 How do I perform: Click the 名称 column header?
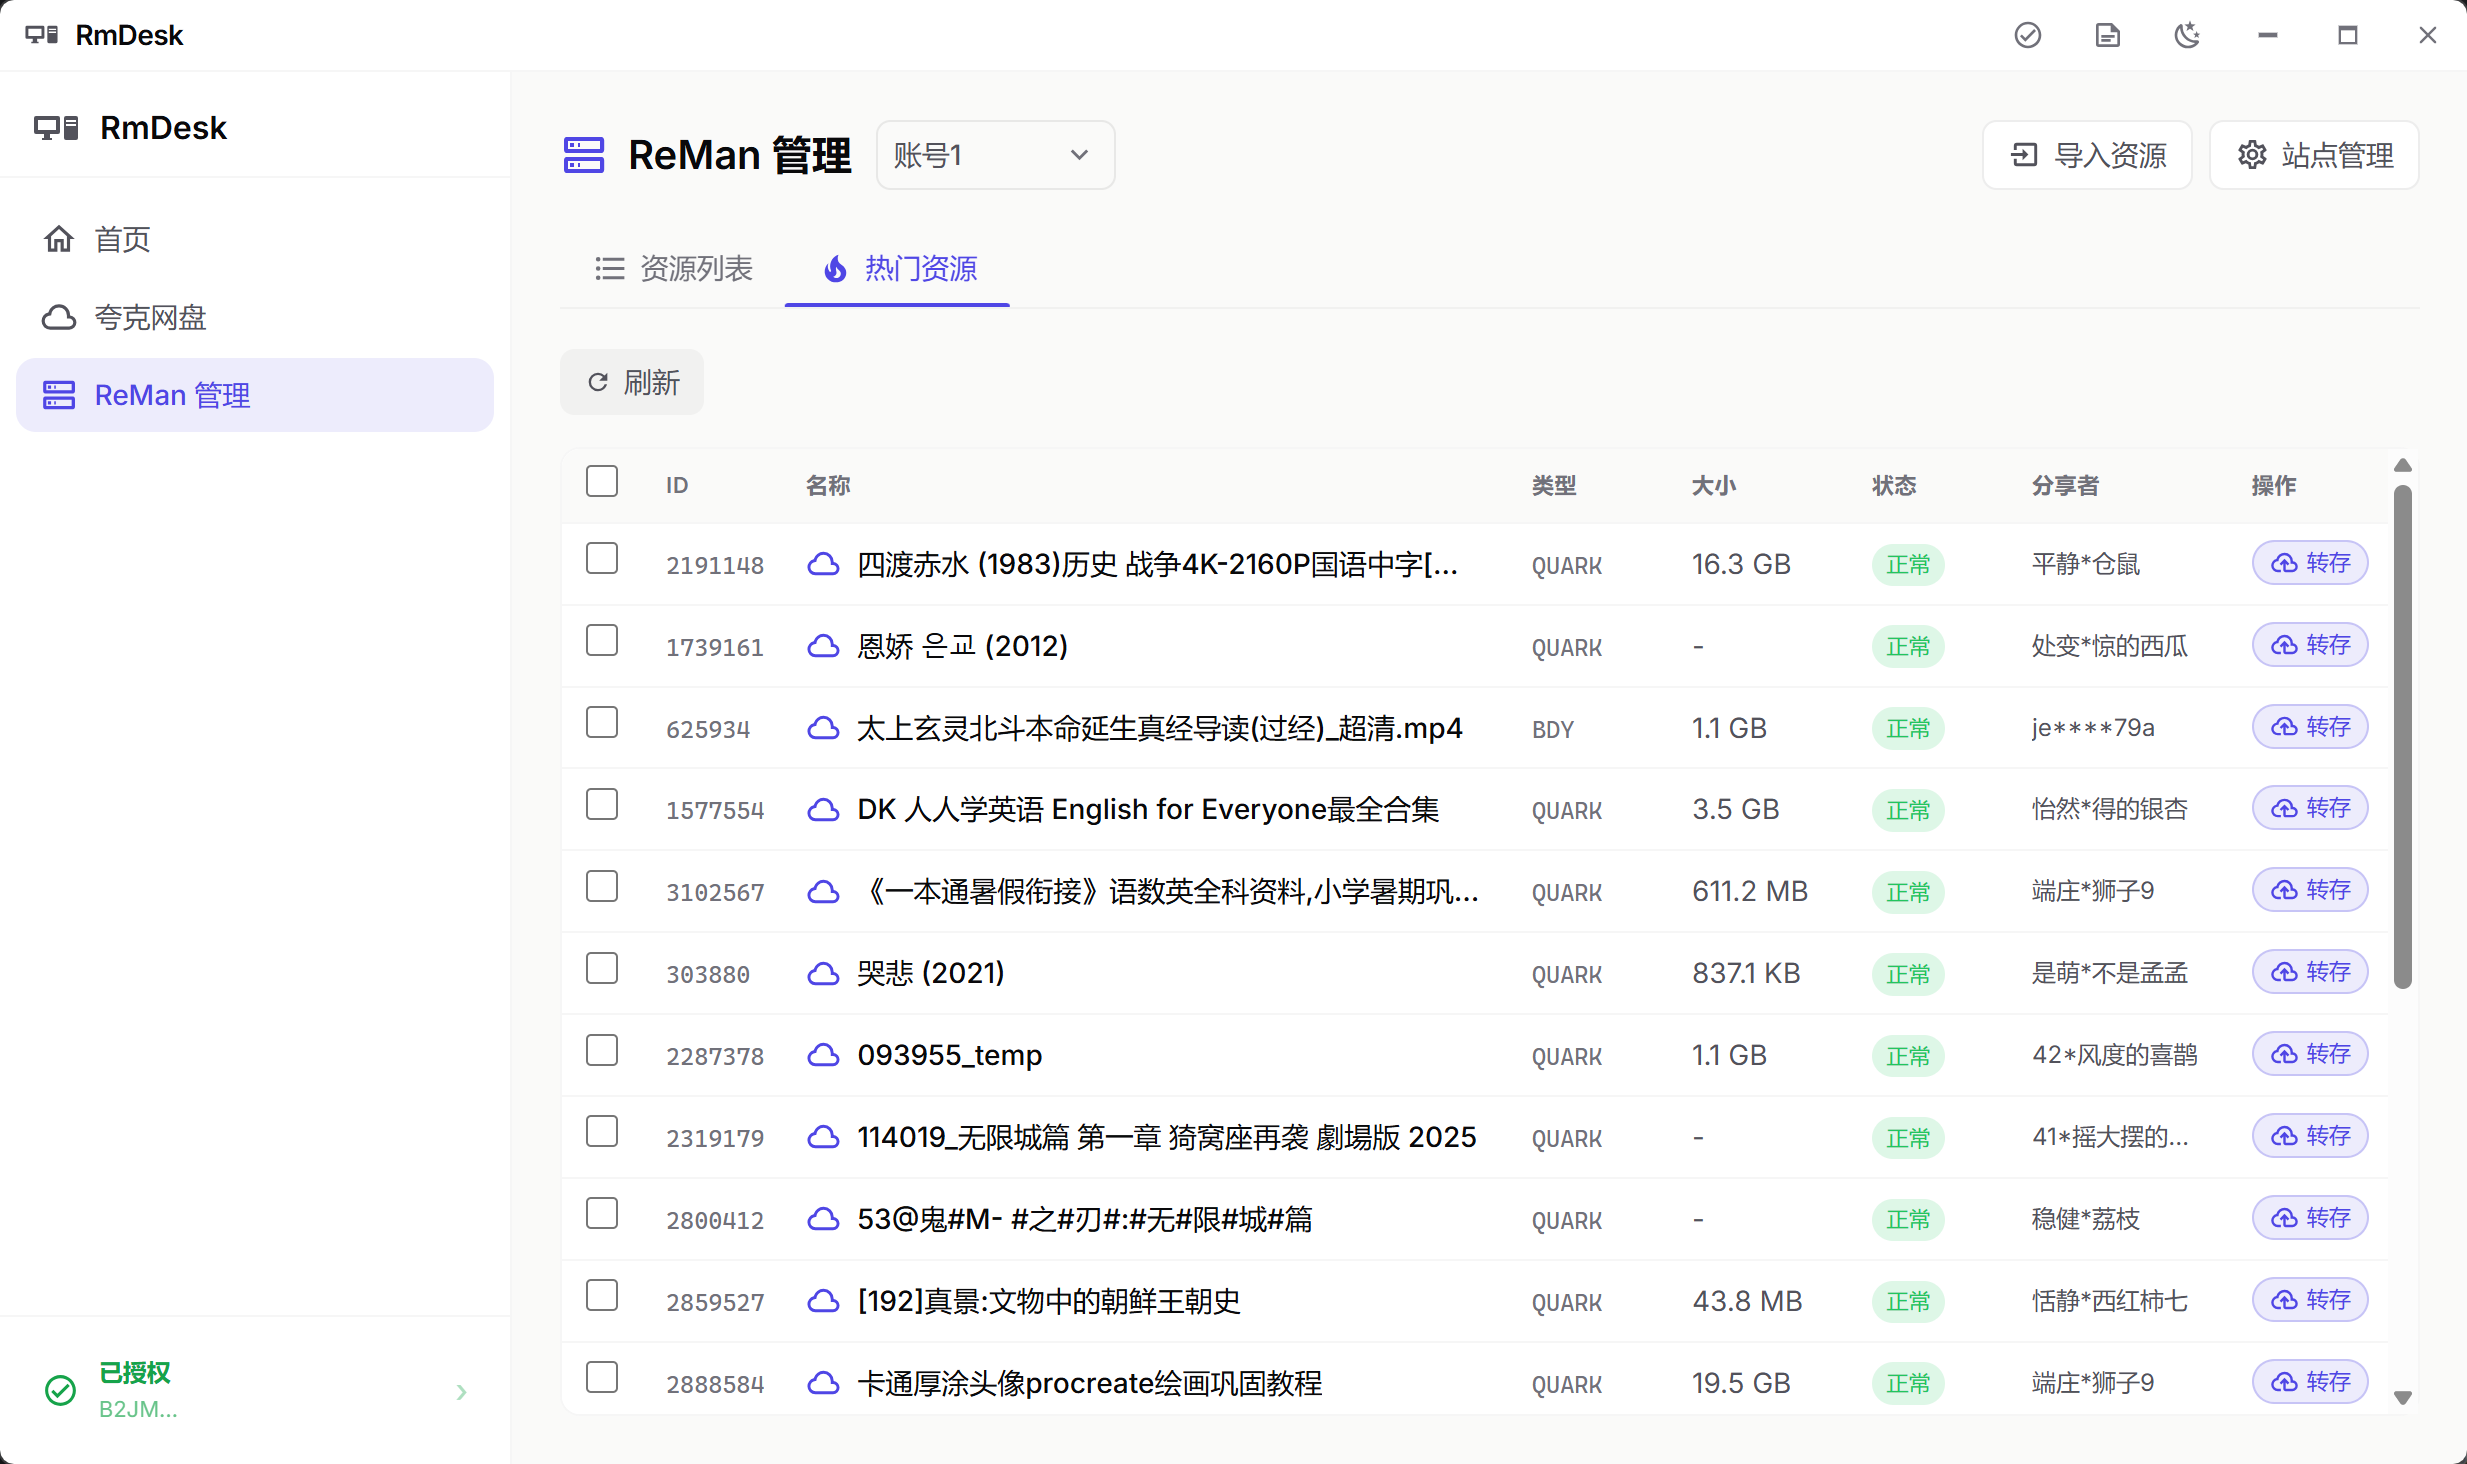pos(828,486)
